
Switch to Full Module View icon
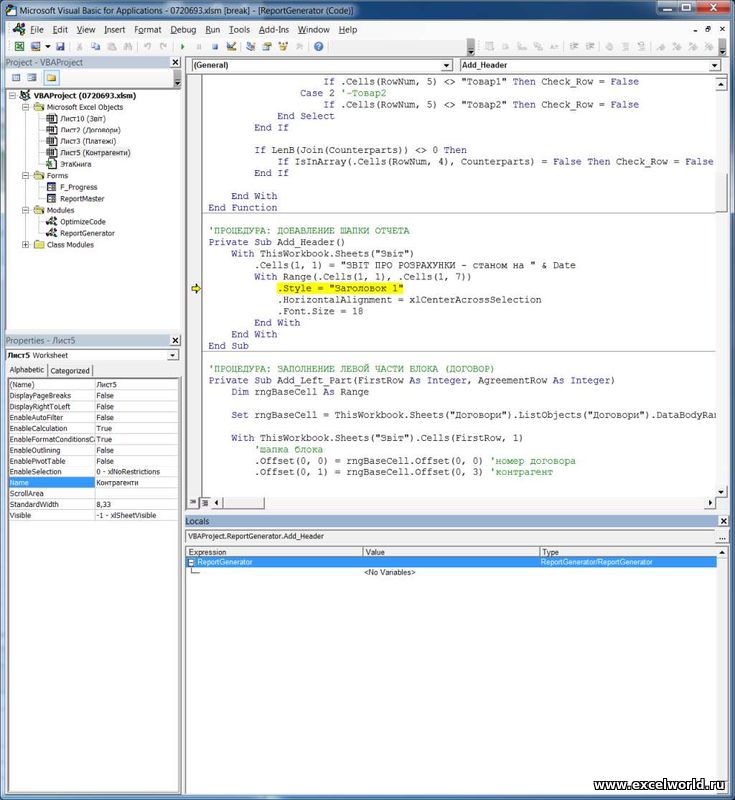pos(204,503)
